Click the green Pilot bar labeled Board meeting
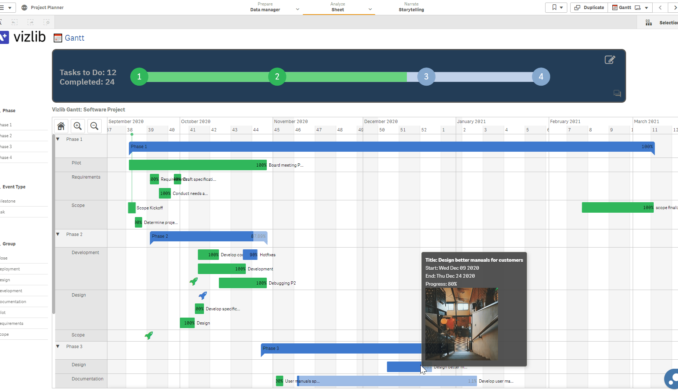 click(198, 165)
